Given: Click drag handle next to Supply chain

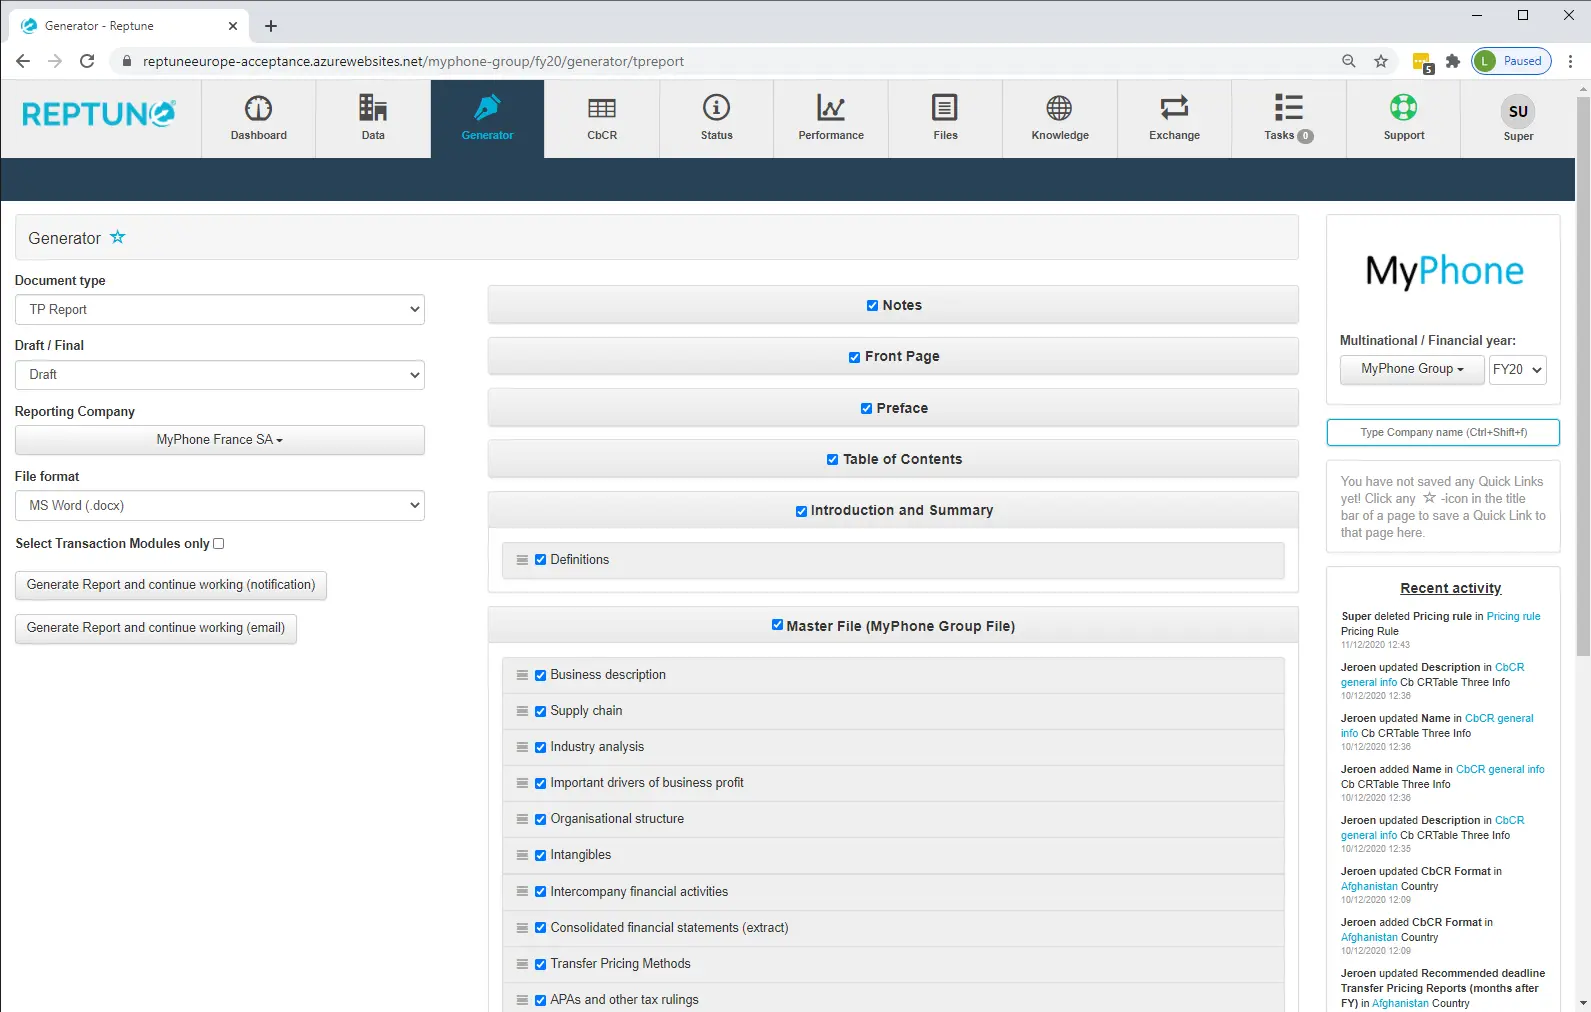Looking at the screenshot, I should 522,711.
